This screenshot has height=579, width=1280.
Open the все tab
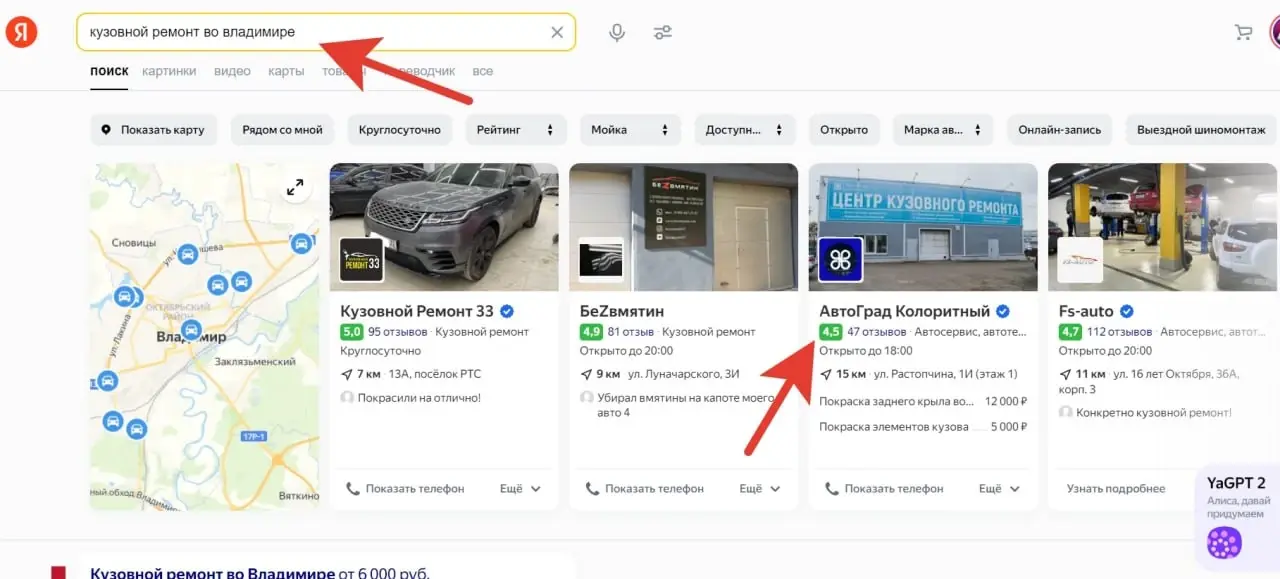pos(483,71)
